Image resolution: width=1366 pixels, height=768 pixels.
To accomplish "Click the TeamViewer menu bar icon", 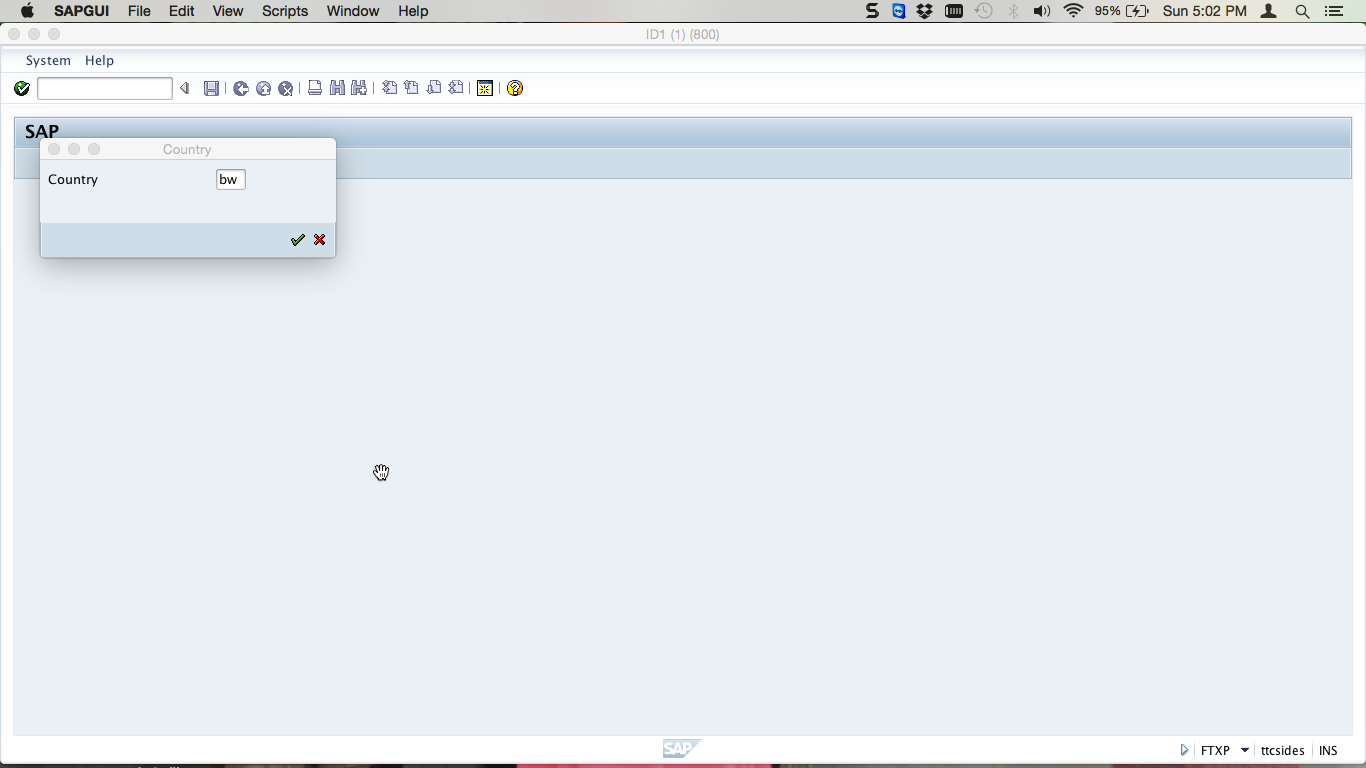I will click(x=899, y=11).
